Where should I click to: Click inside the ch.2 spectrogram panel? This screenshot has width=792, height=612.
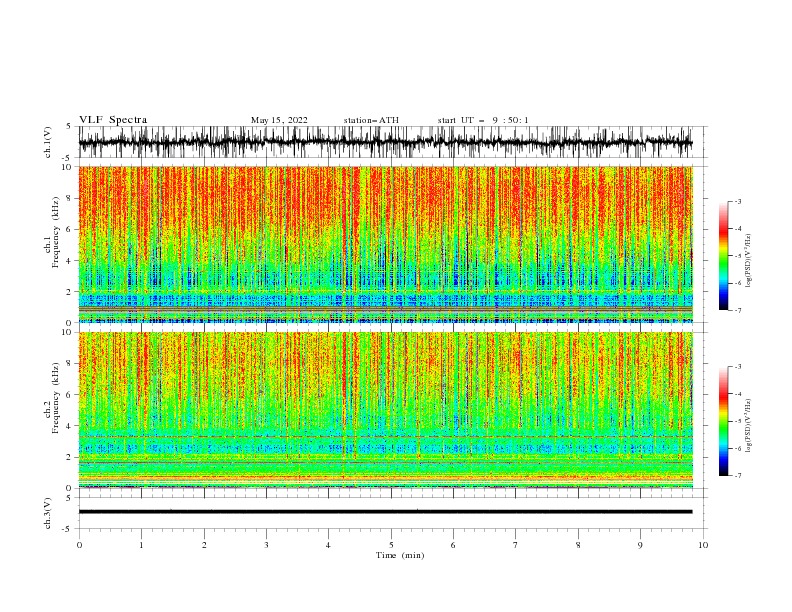[385, 410]
